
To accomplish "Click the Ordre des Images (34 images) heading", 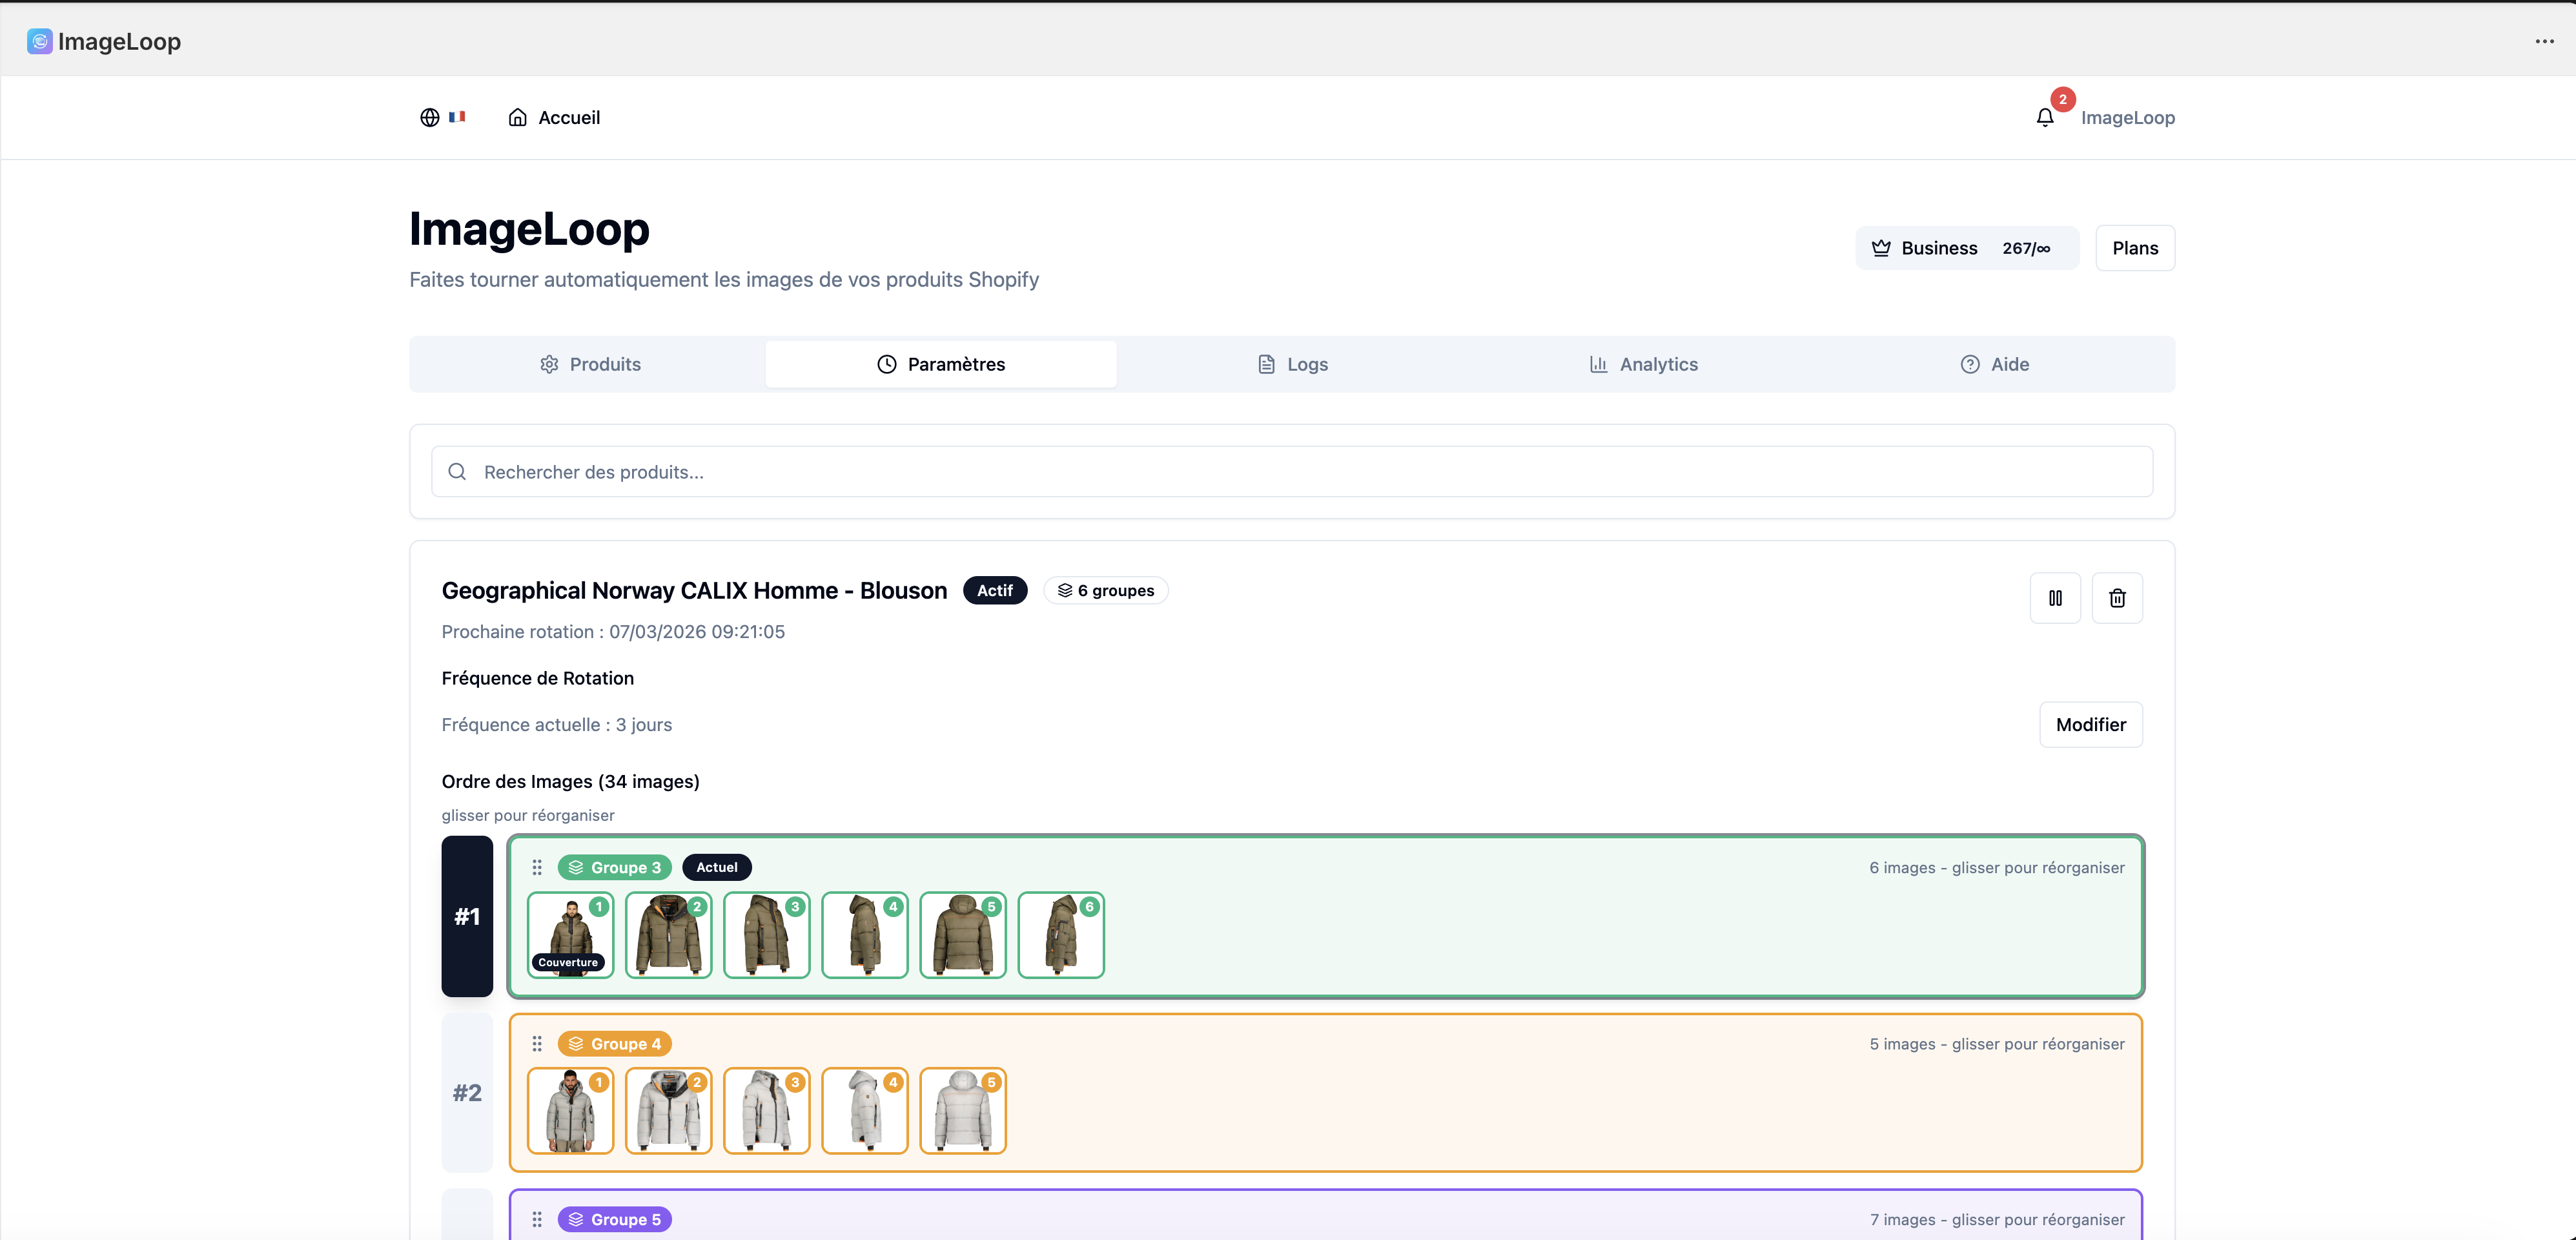I will click(x=570, y=782).
